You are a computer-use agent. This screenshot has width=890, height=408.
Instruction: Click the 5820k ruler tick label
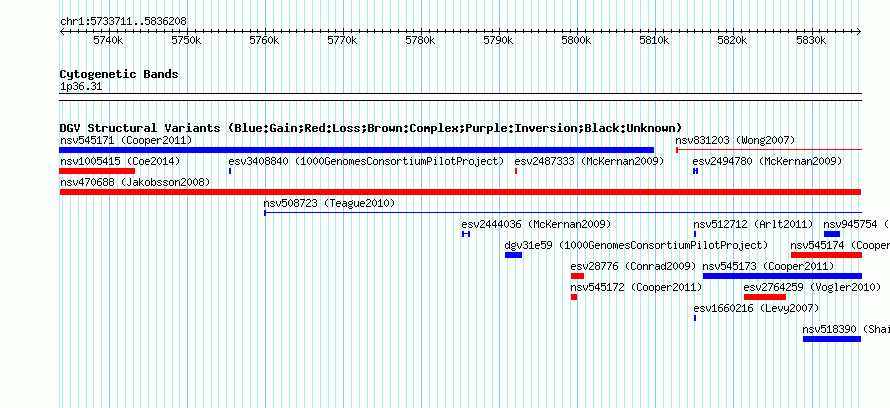(x=733, y=40)
